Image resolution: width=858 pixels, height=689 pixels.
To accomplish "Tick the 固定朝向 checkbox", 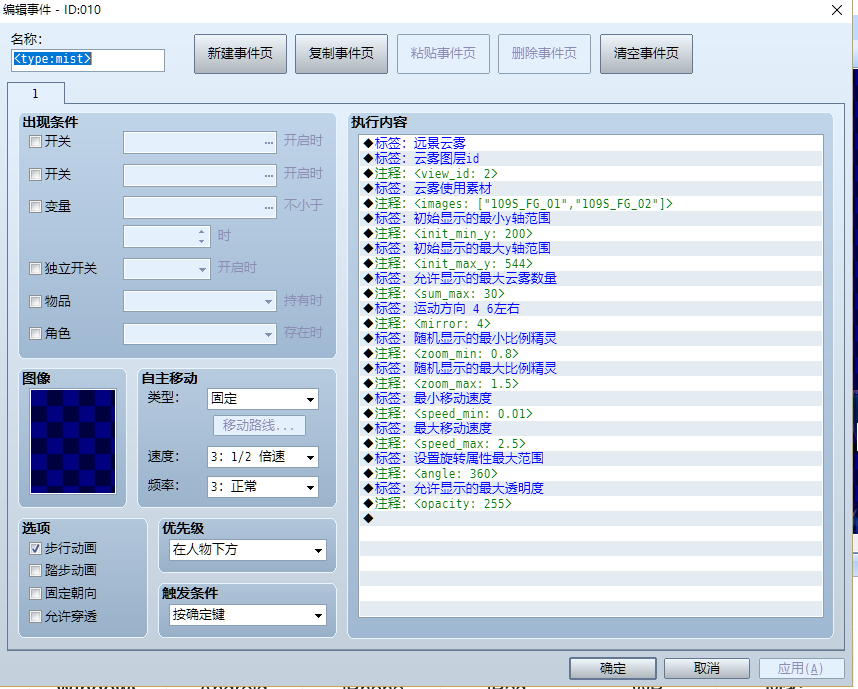I will click(x=36, y=593).
